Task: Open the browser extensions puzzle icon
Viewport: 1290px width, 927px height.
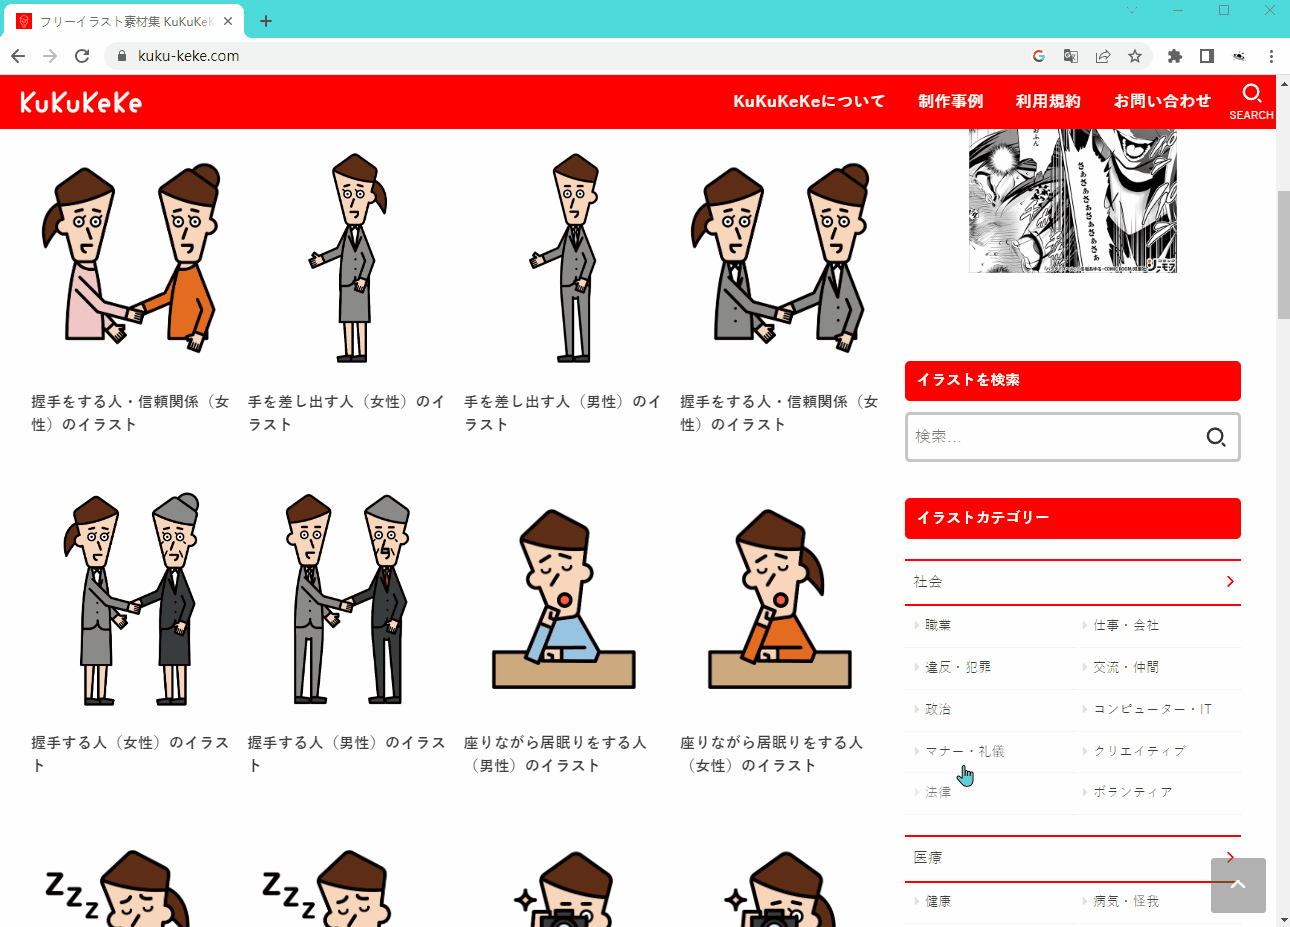Action: 1175,56
